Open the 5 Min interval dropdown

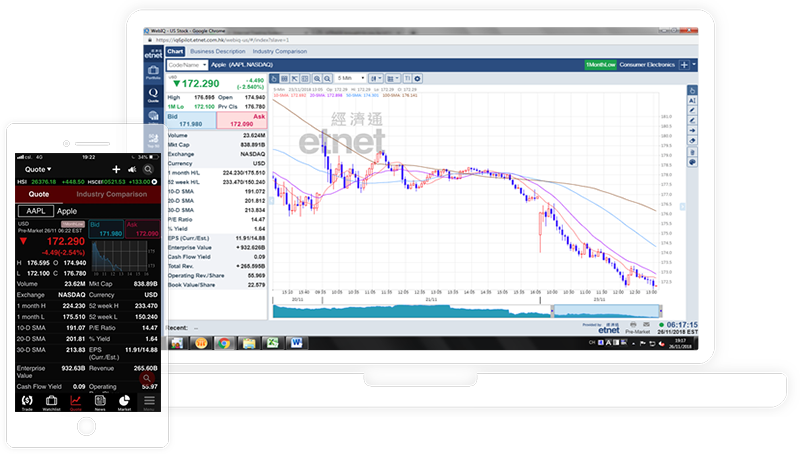(x=351, y=79)
